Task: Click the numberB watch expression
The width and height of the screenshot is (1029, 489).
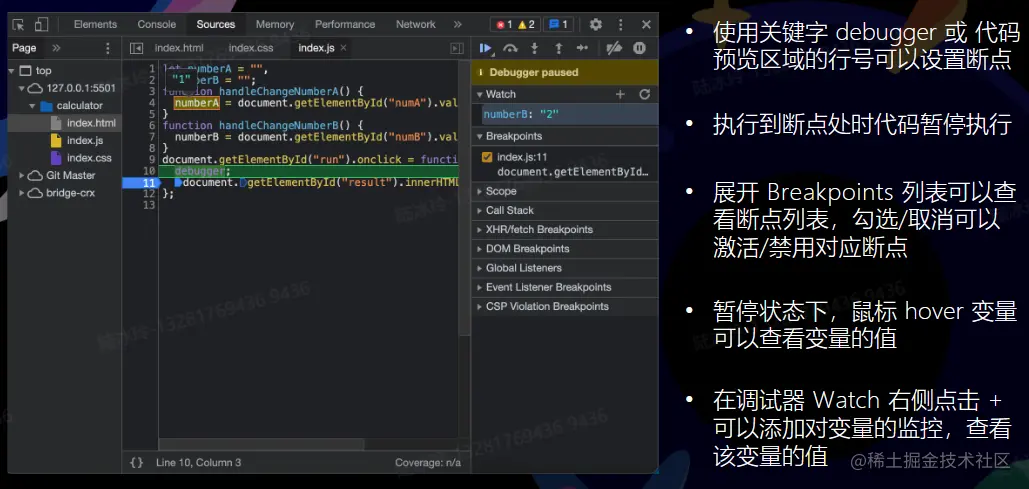Action: coord(569,115)
